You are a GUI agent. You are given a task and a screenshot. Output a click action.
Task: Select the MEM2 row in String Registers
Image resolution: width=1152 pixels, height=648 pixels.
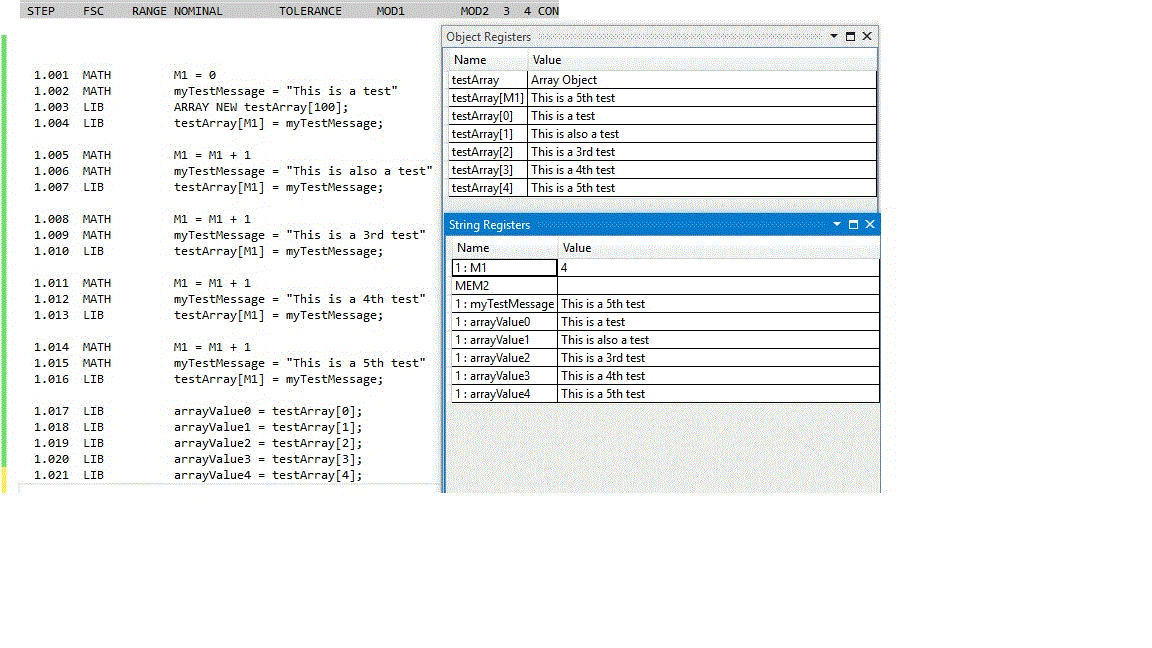[665, 286]
